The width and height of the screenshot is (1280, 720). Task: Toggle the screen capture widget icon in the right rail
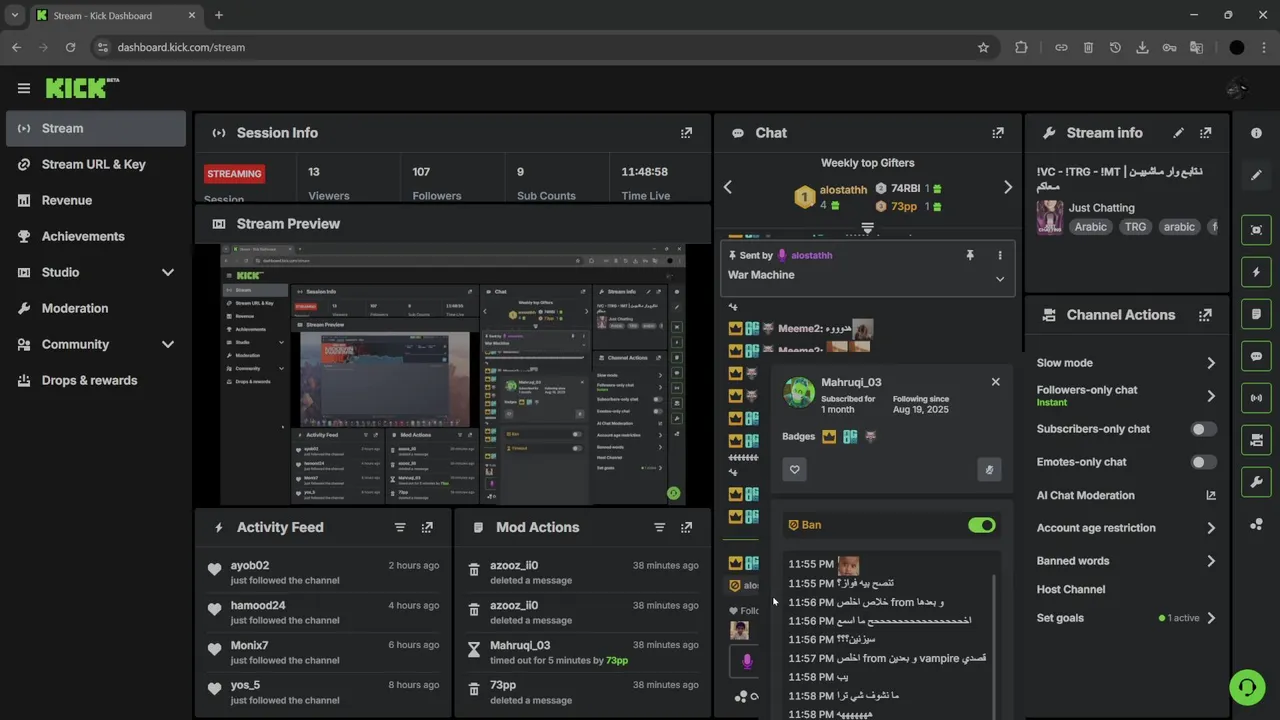(1257, 230)
